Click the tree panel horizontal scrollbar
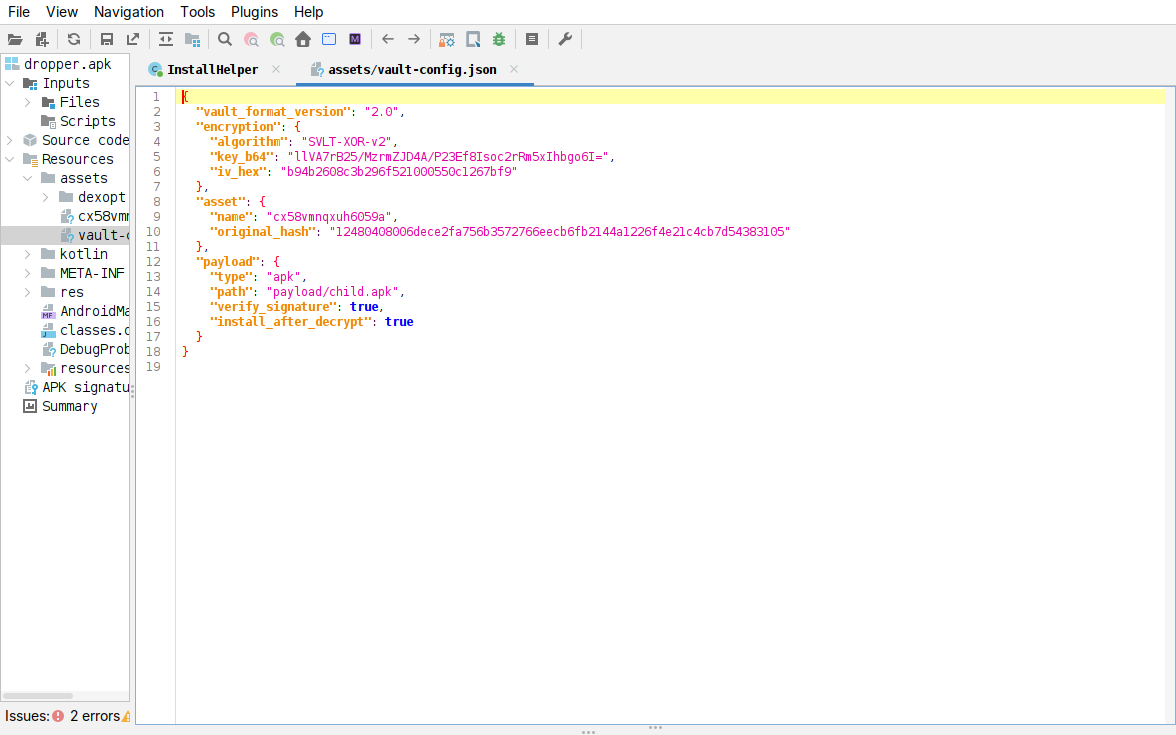Viewport: 1176px width, 735px height. tap(38, 696)
